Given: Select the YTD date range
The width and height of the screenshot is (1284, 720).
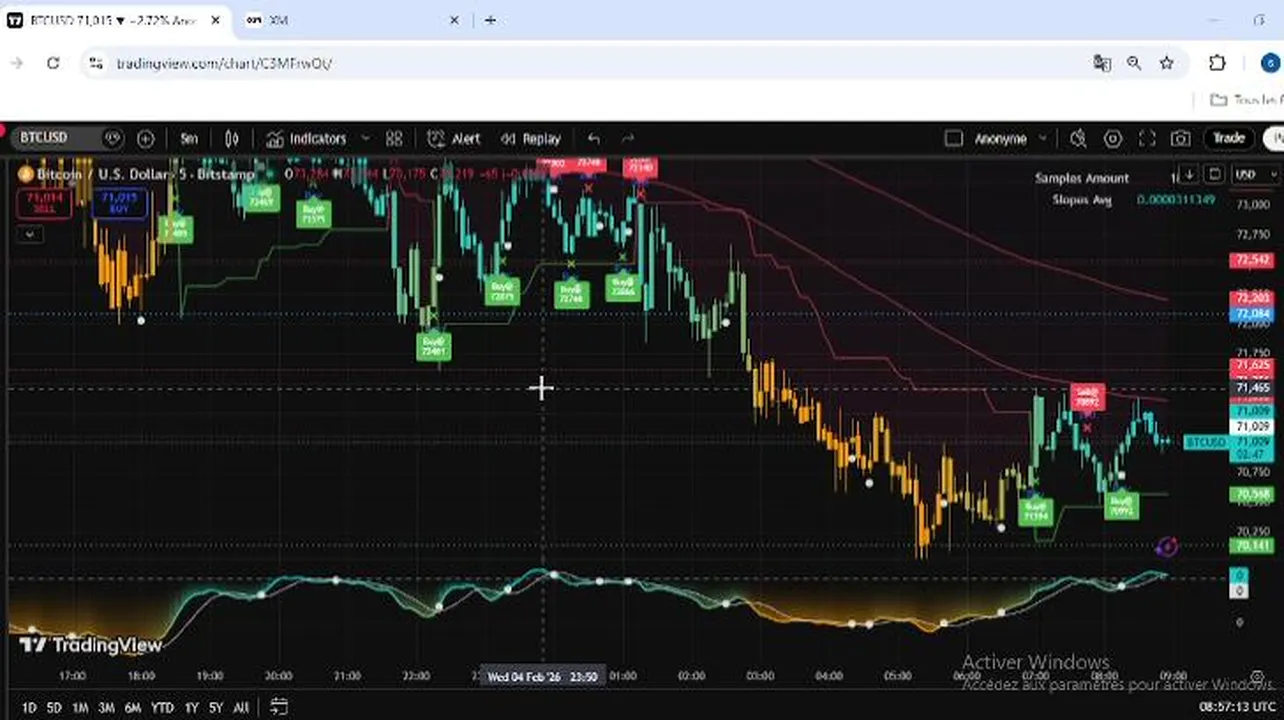Looking at the screenshot, I should [162, 708].
